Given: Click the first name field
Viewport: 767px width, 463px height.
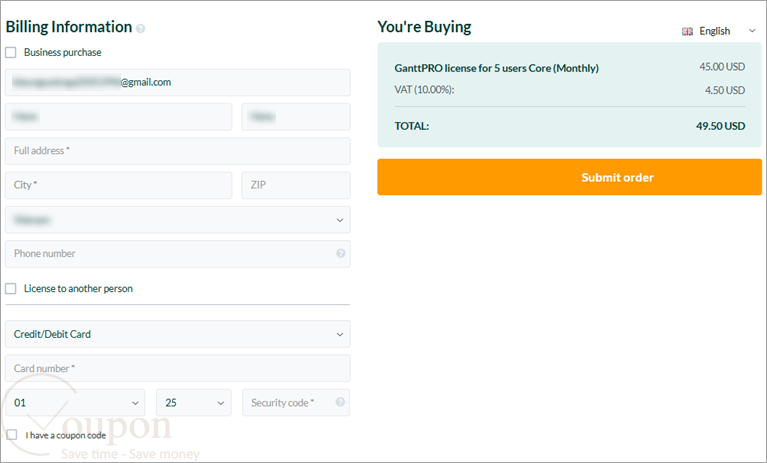Looking at the screenshot, I should pyautogui.click(x=118, y=116).
